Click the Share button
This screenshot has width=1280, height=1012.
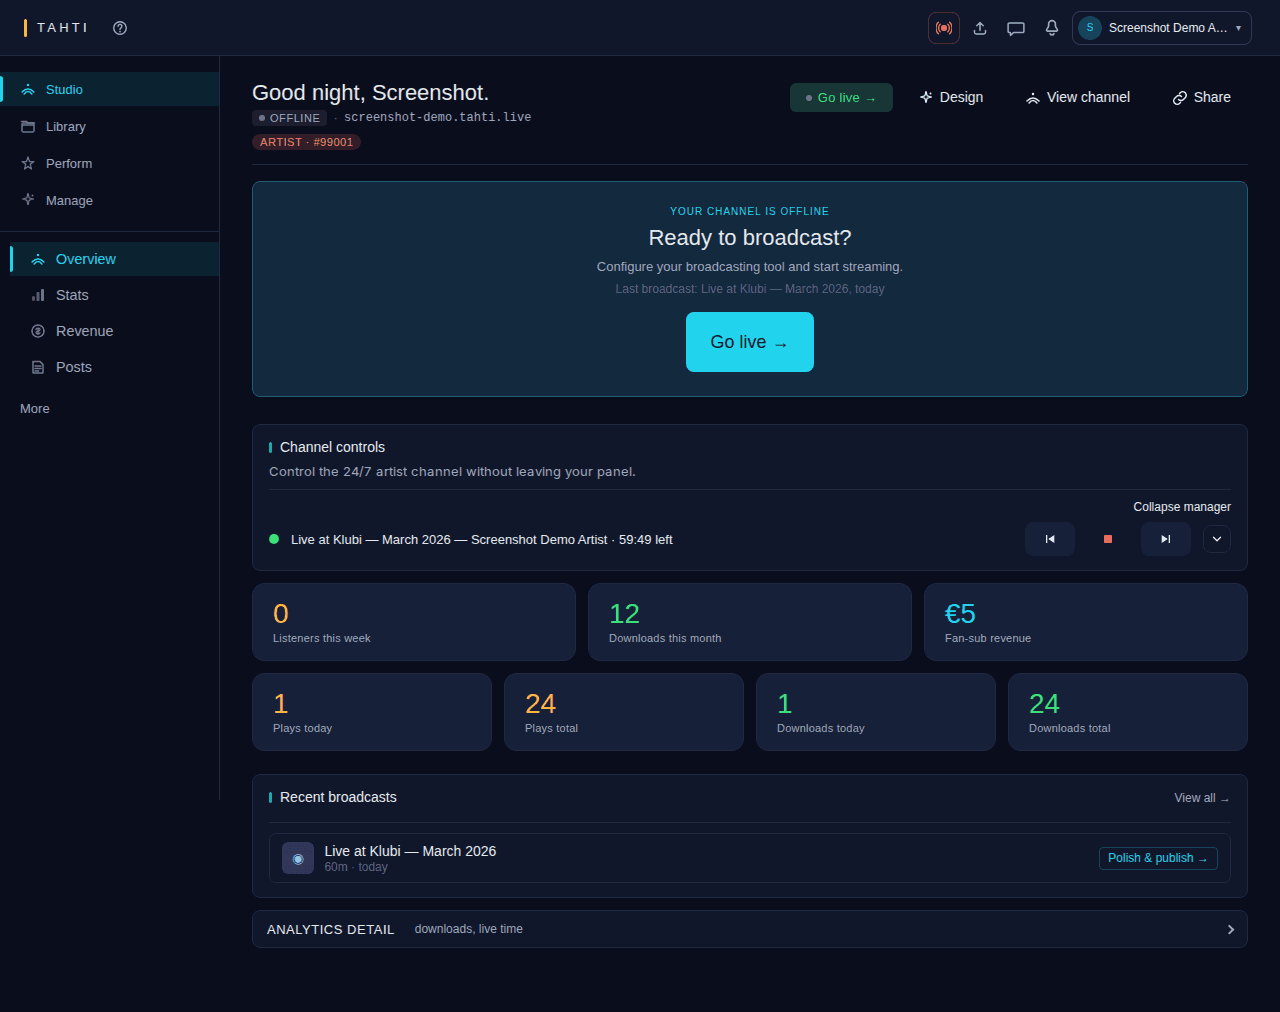1202,97
